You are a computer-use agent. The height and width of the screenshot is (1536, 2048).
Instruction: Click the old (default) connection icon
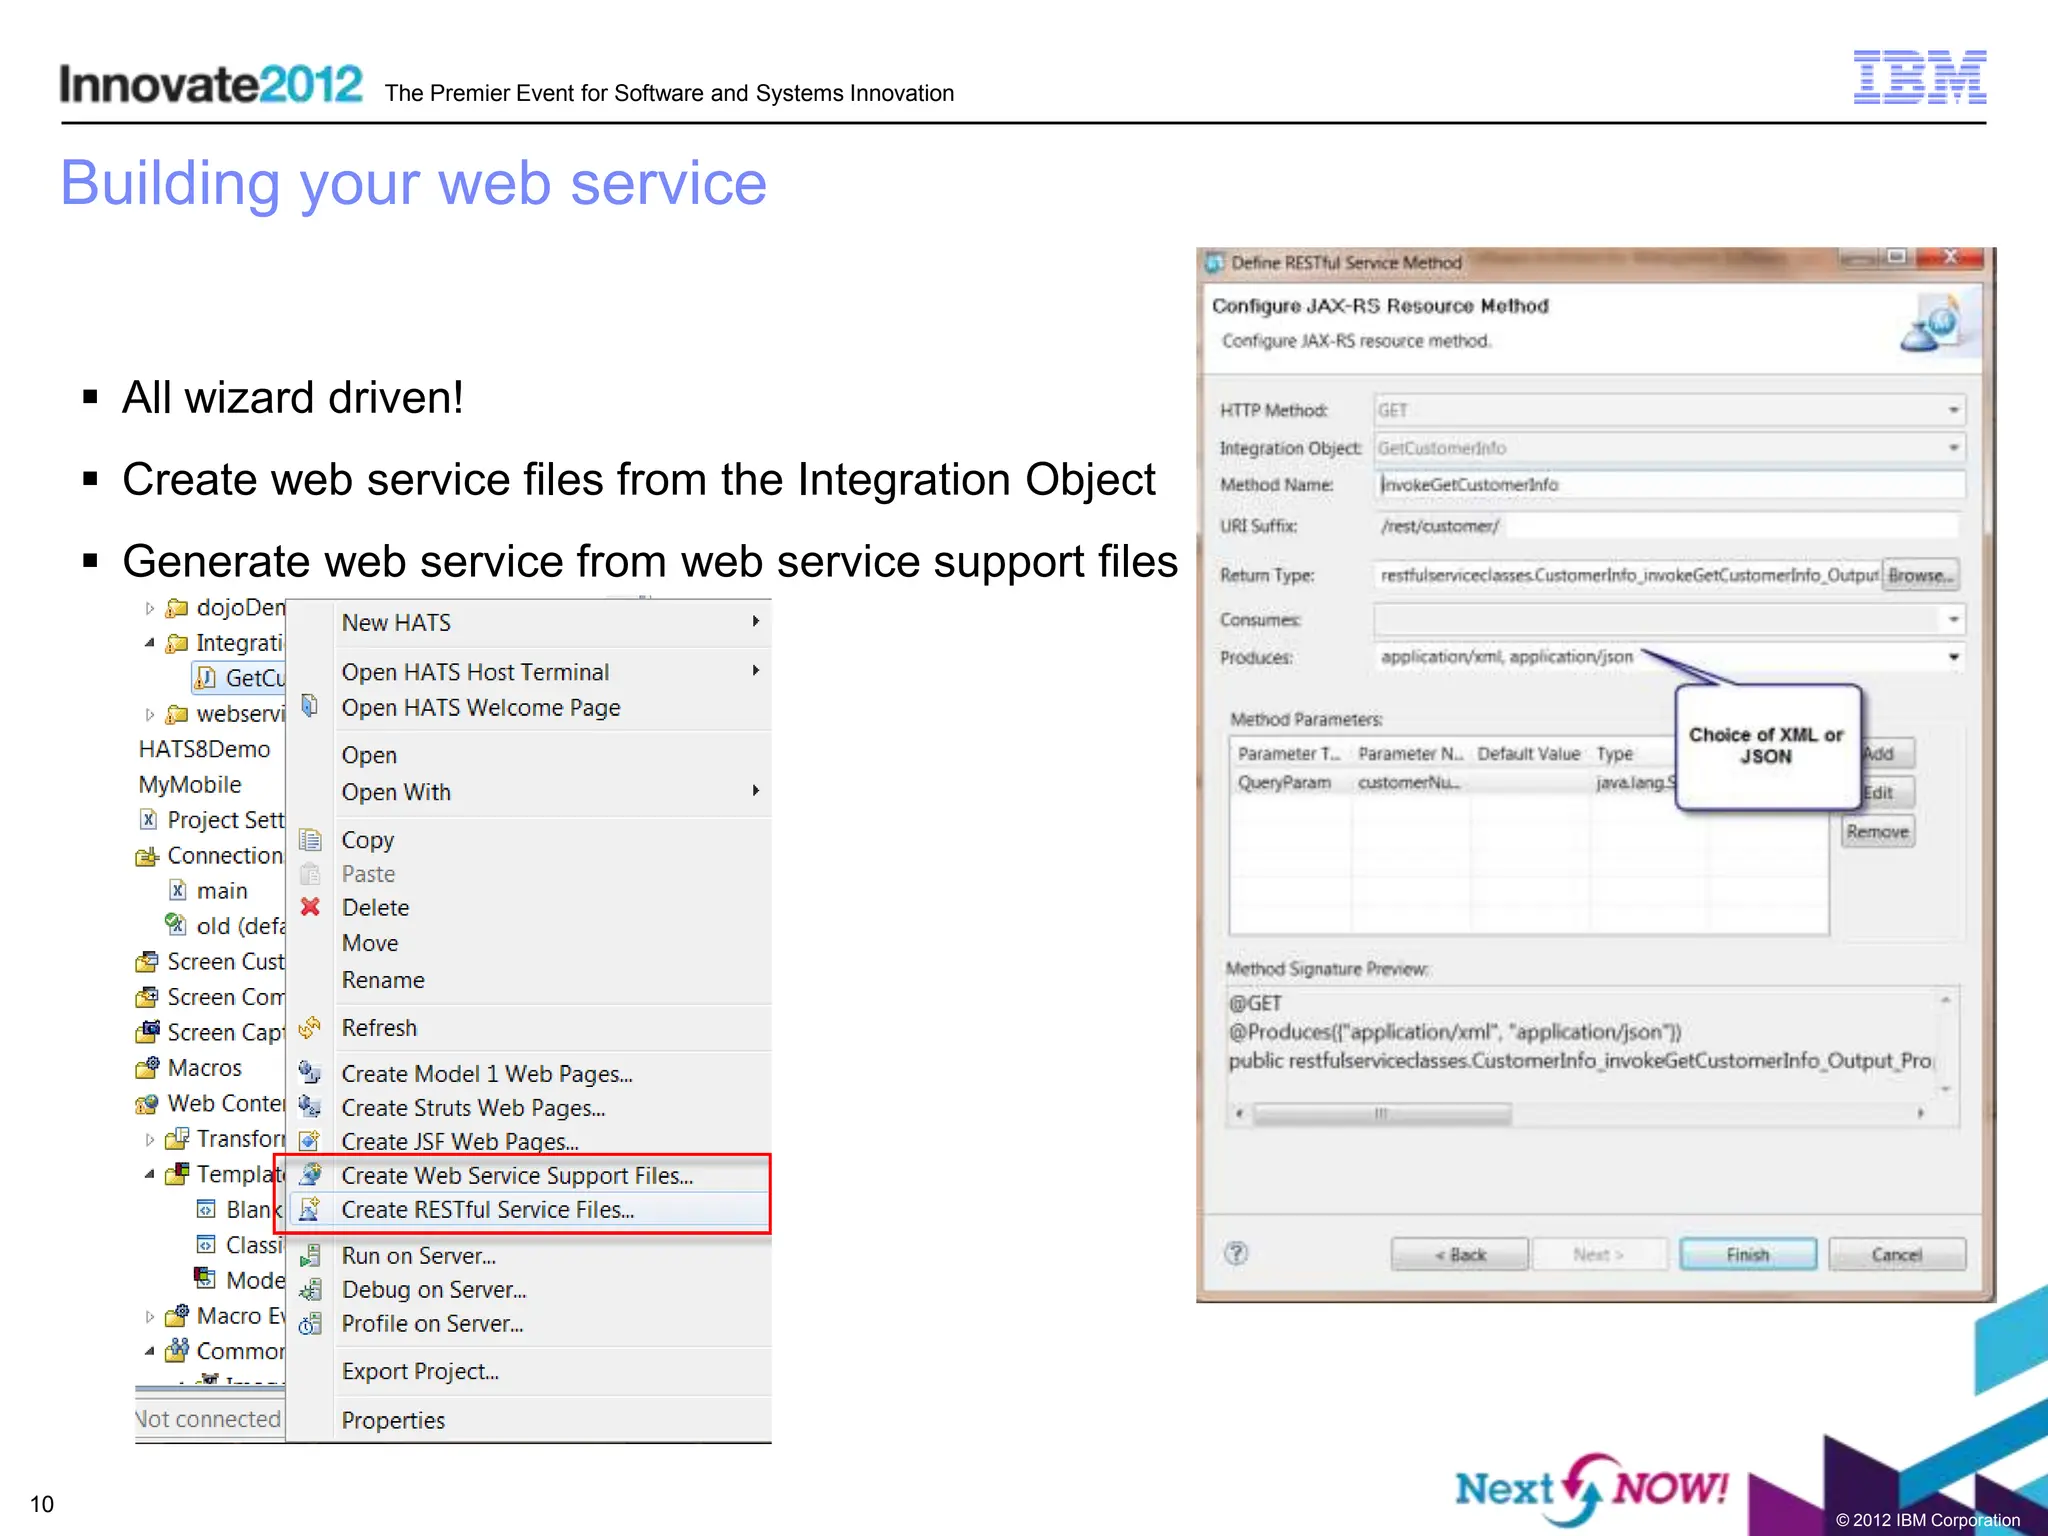(176, 925)
